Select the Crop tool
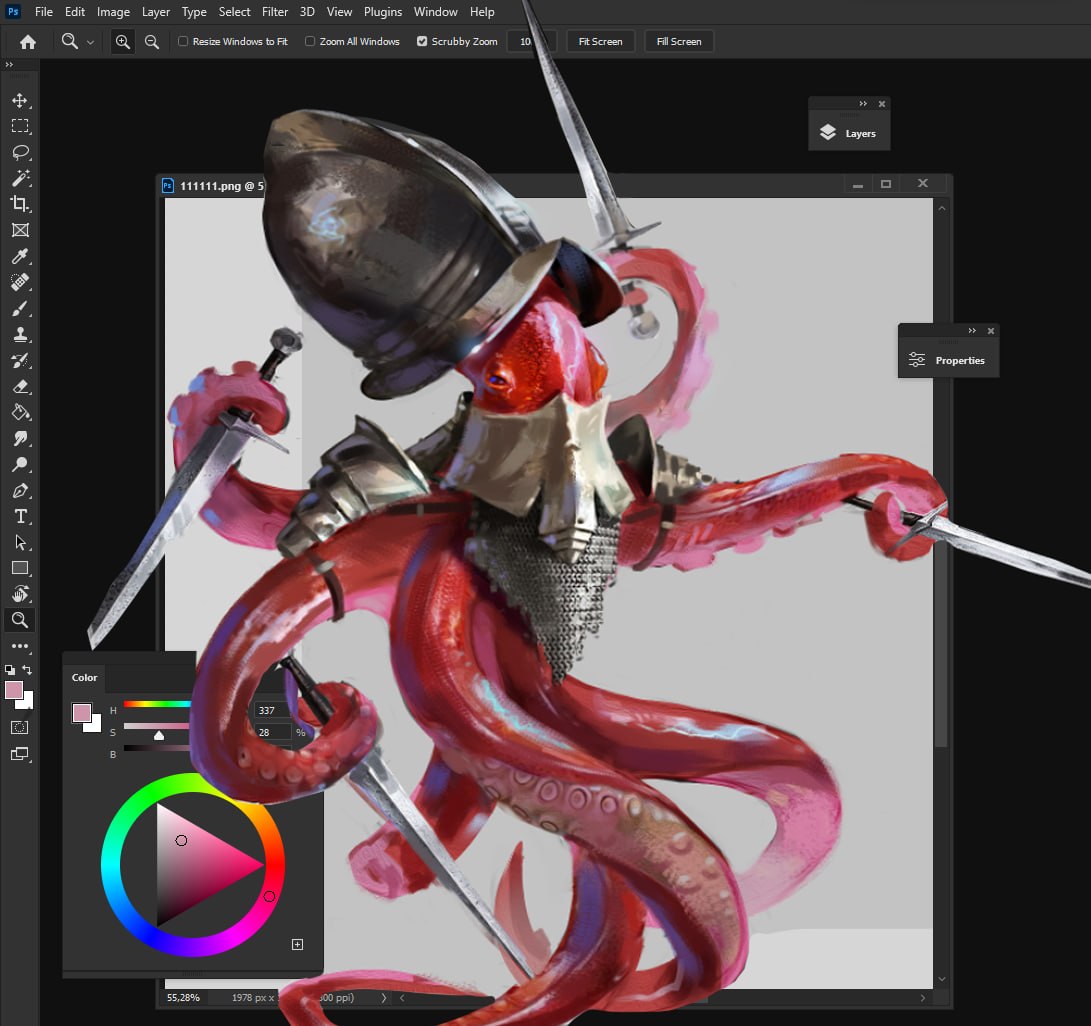Image resolution: width=1091 pixels, height=1026 pixels. coord(19,204)
